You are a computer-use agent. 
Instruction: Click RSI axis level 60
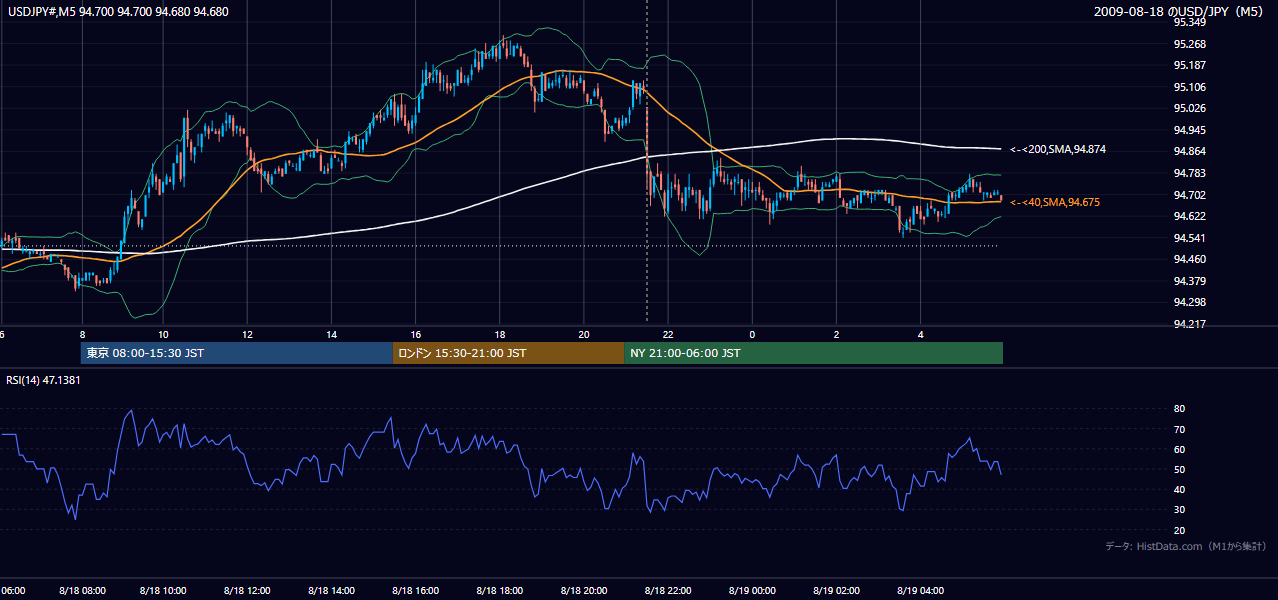(x=1179, y=449)
